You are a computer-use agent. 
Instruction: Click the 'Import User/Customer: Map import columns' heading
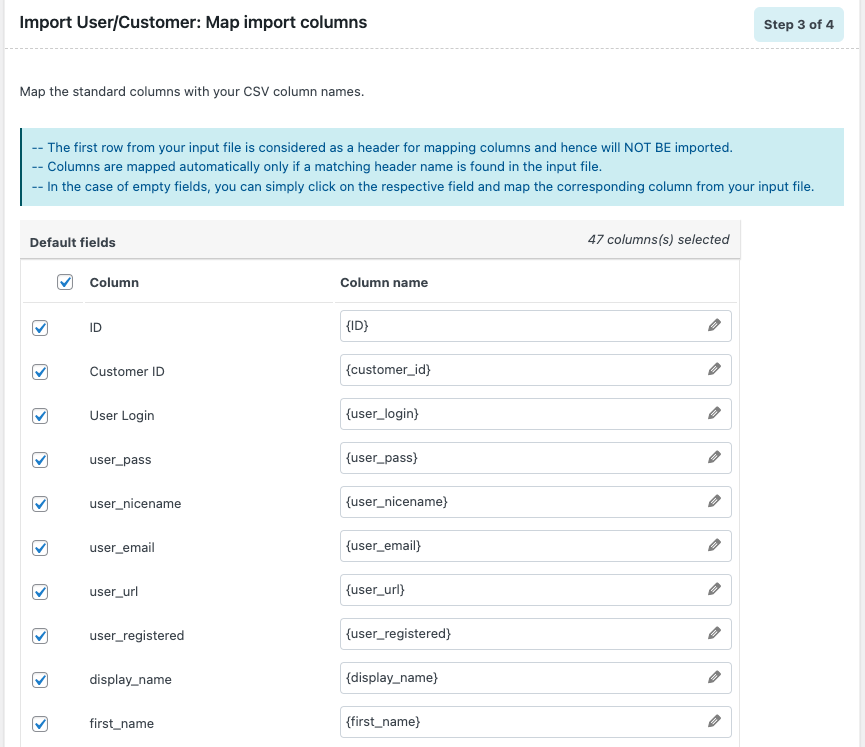(193, 23)
